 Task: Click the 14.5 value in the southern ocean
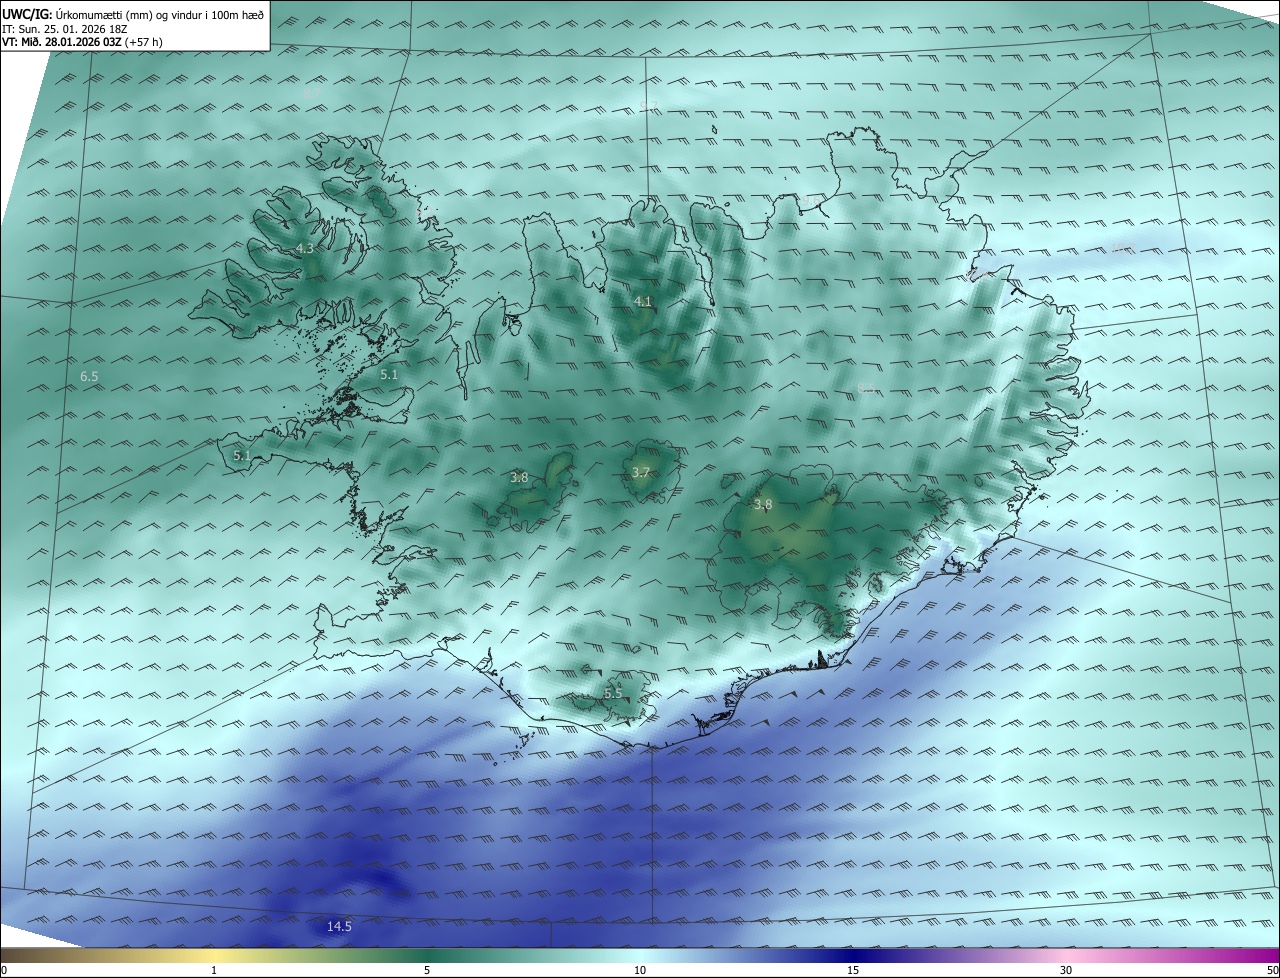coord(340,927)
